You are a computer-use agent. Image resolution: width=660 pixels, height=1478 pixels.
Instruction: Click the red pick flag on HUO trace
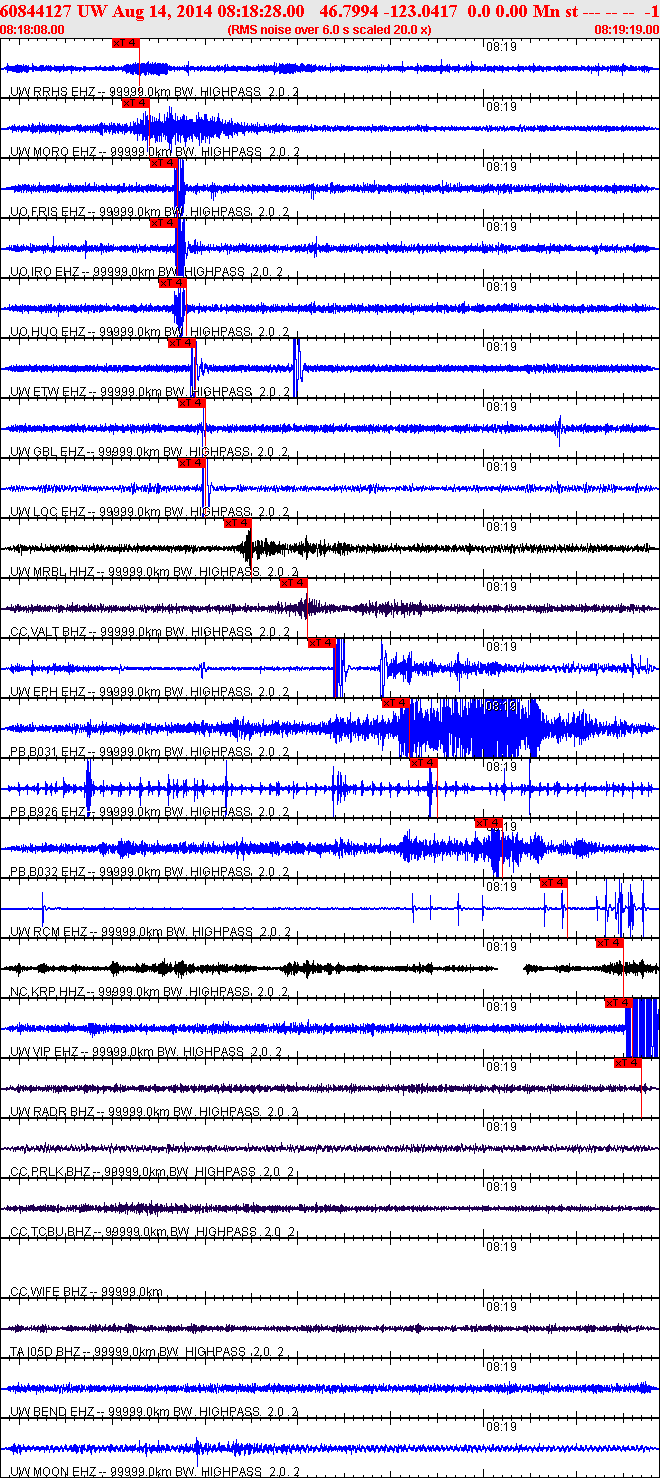click(x=173, y=283)
